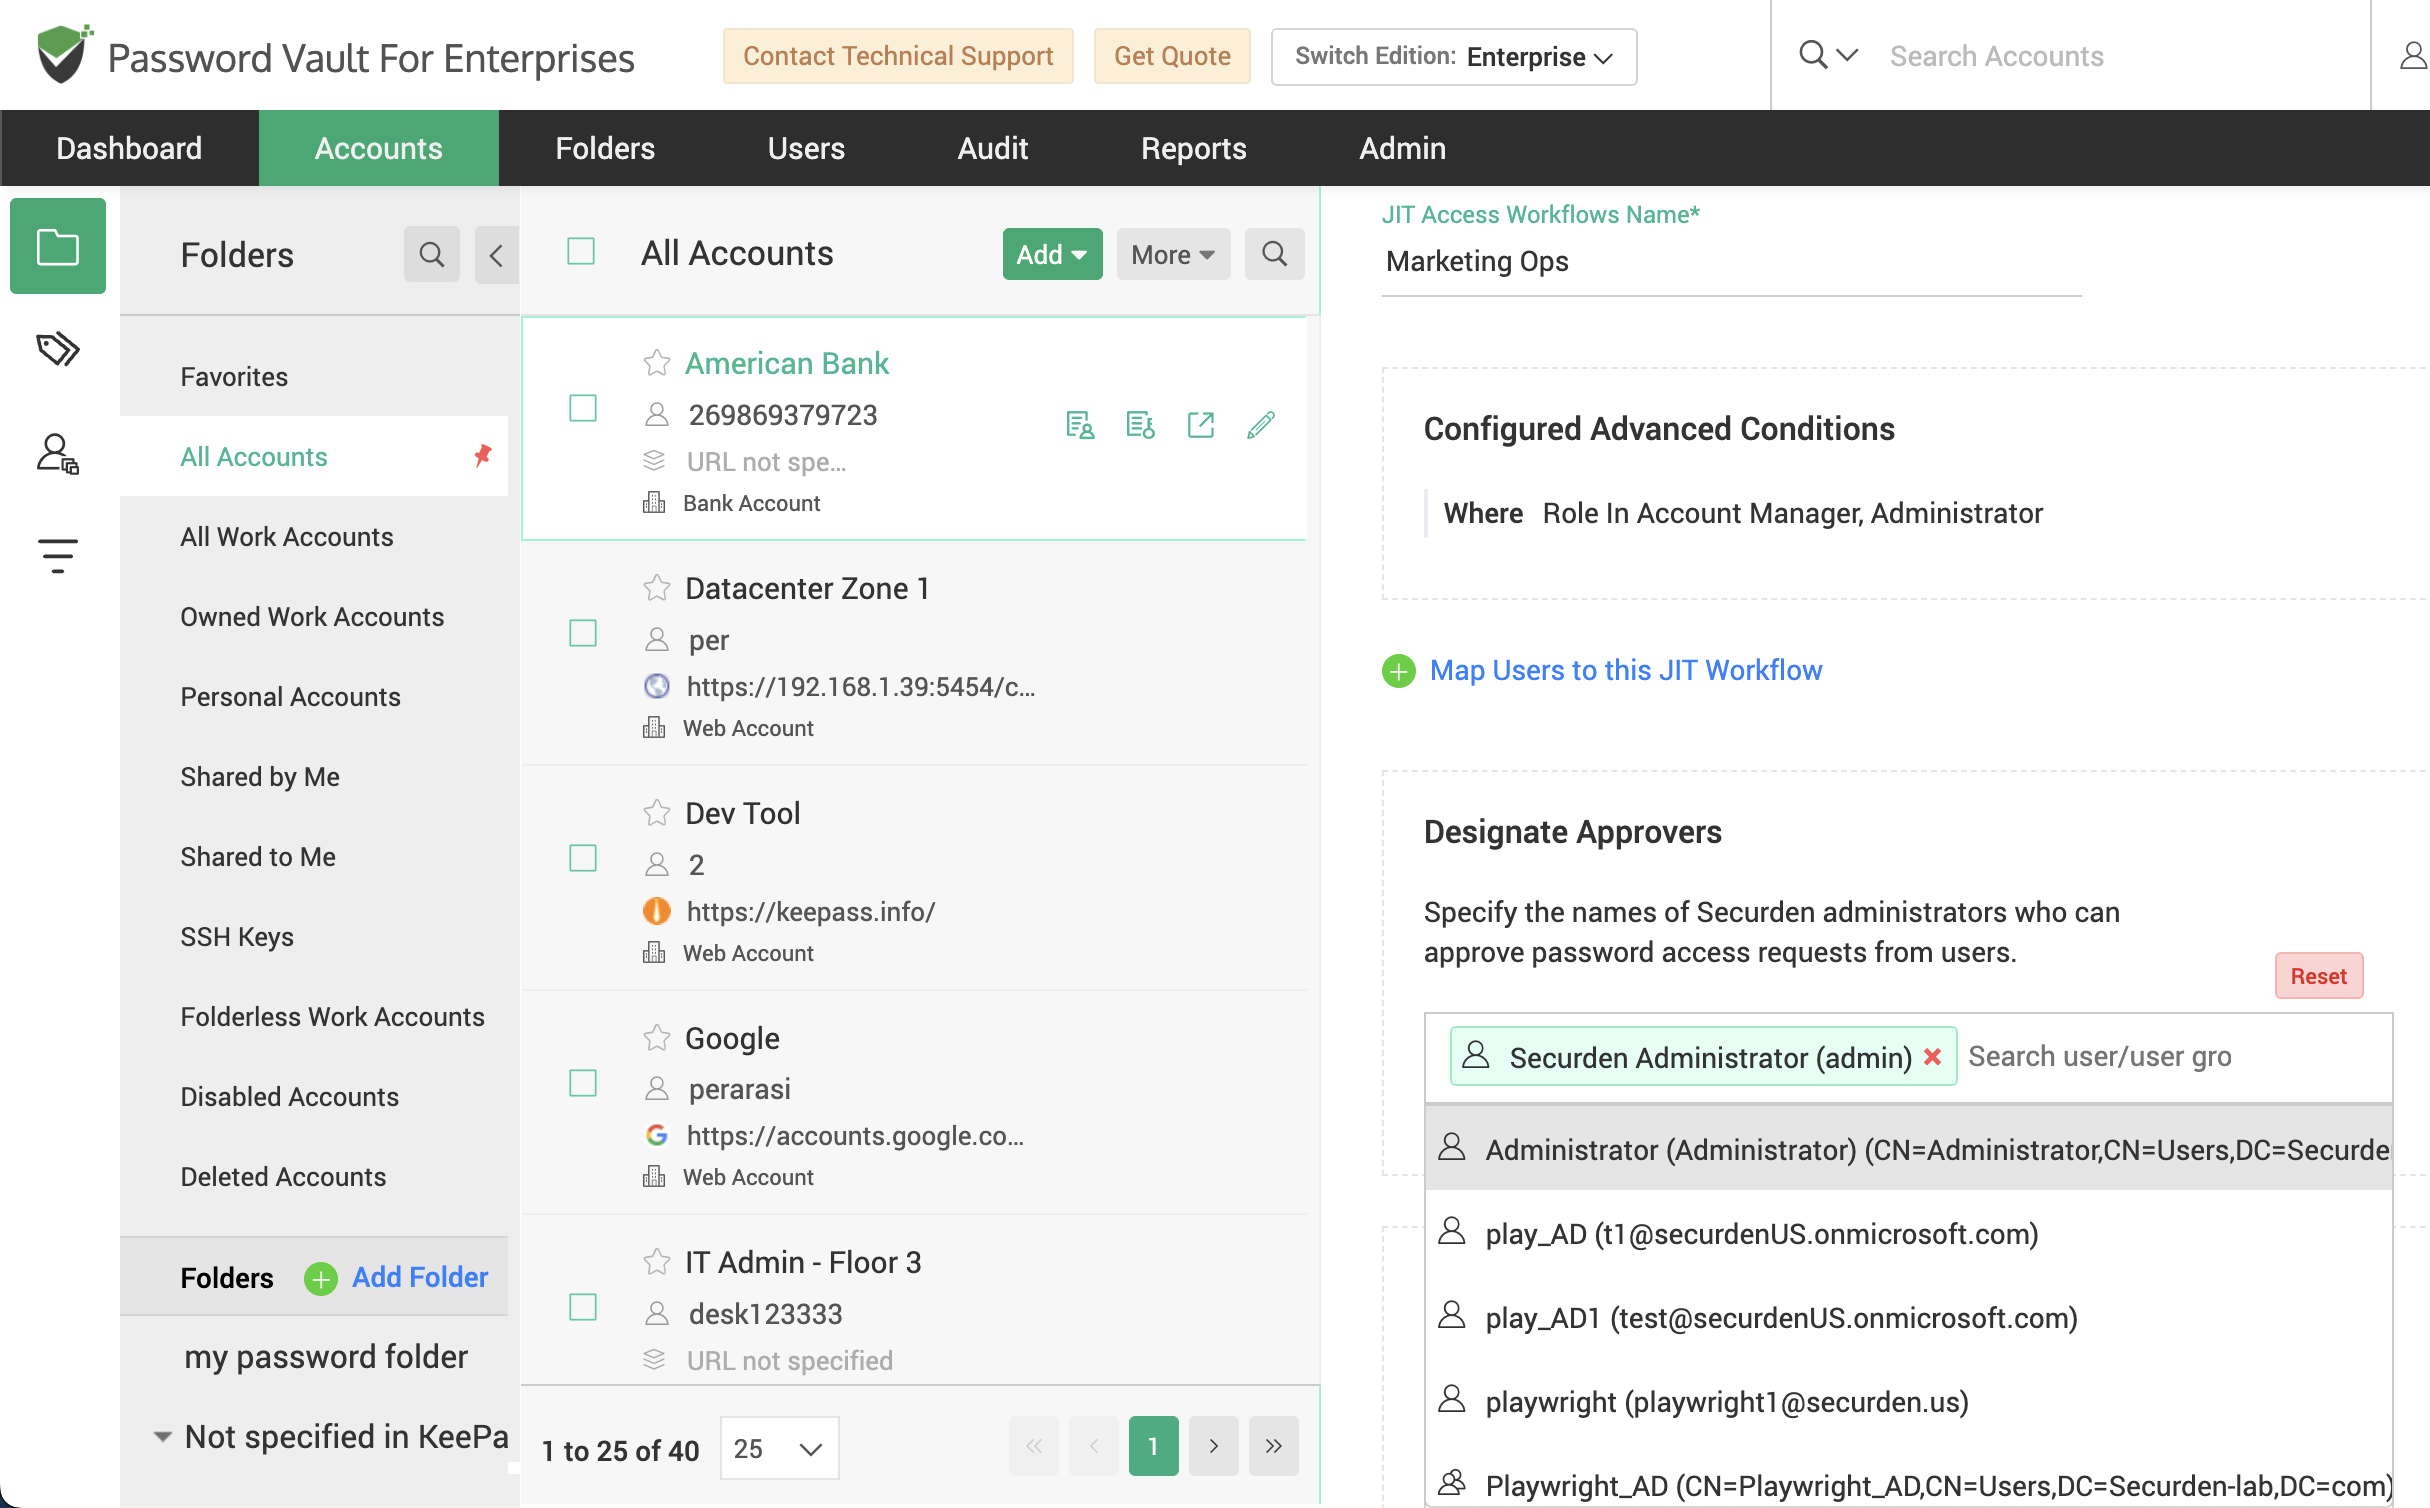Screen dimensions: 2430x1508
Task: Open the Add dropdown button
Action: [x=1052, y=254]
